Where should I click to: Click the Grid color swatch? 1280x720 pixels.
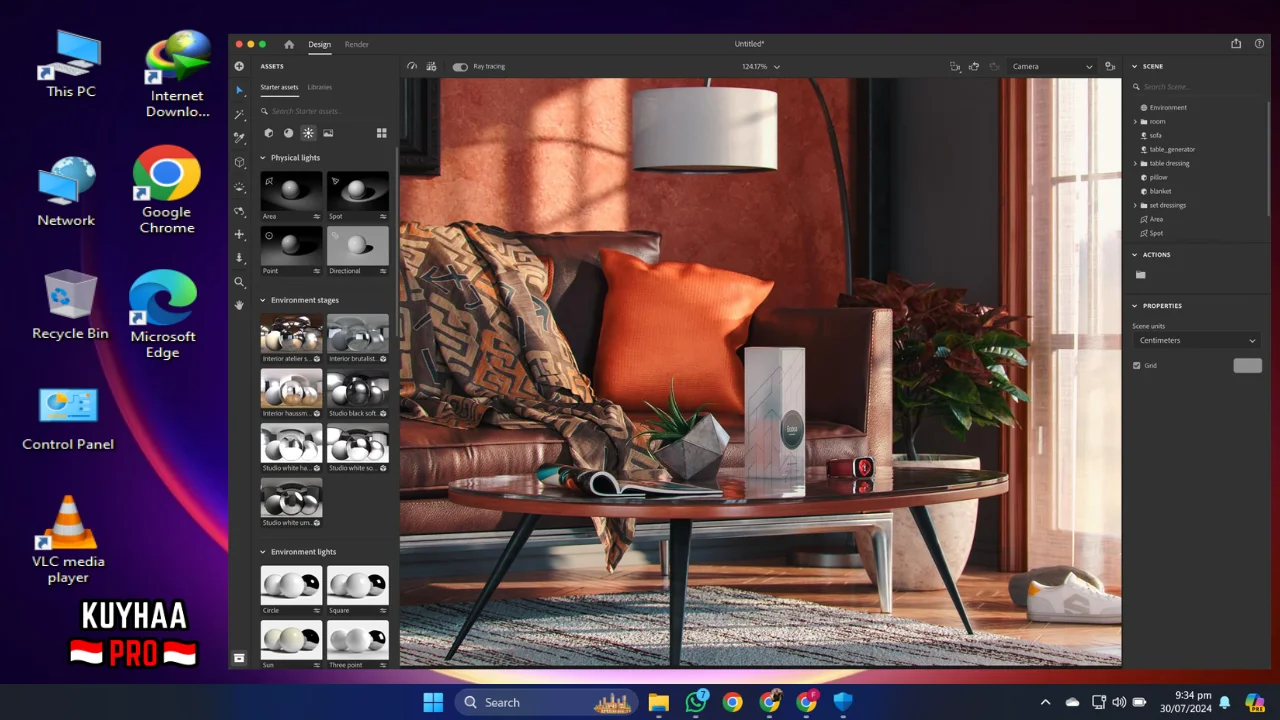click(x=1247, y=366)
